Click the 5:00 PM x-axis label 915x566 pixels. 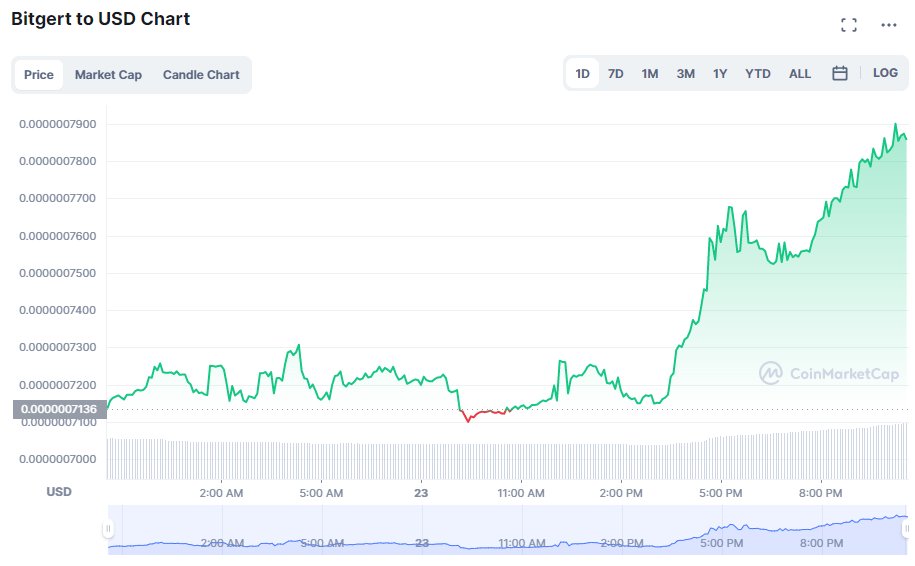721,493
